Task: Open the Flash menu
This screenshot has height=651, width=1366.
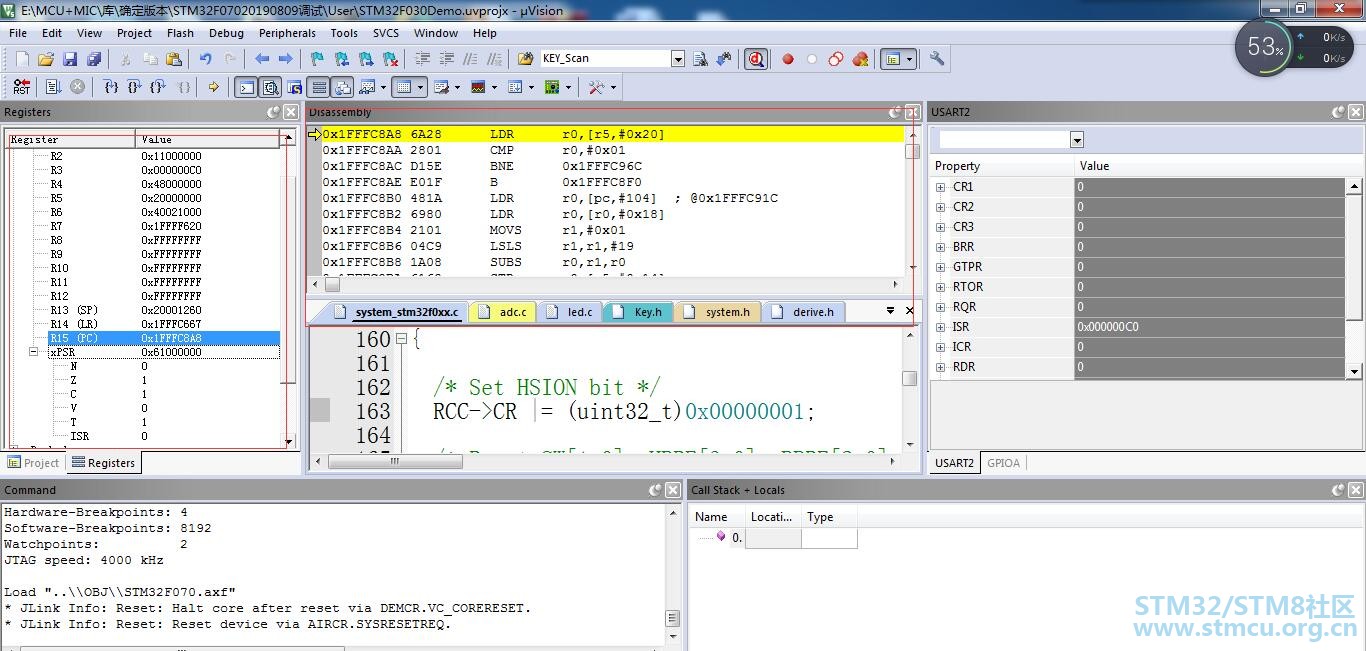Action: (x=180, y=33)
